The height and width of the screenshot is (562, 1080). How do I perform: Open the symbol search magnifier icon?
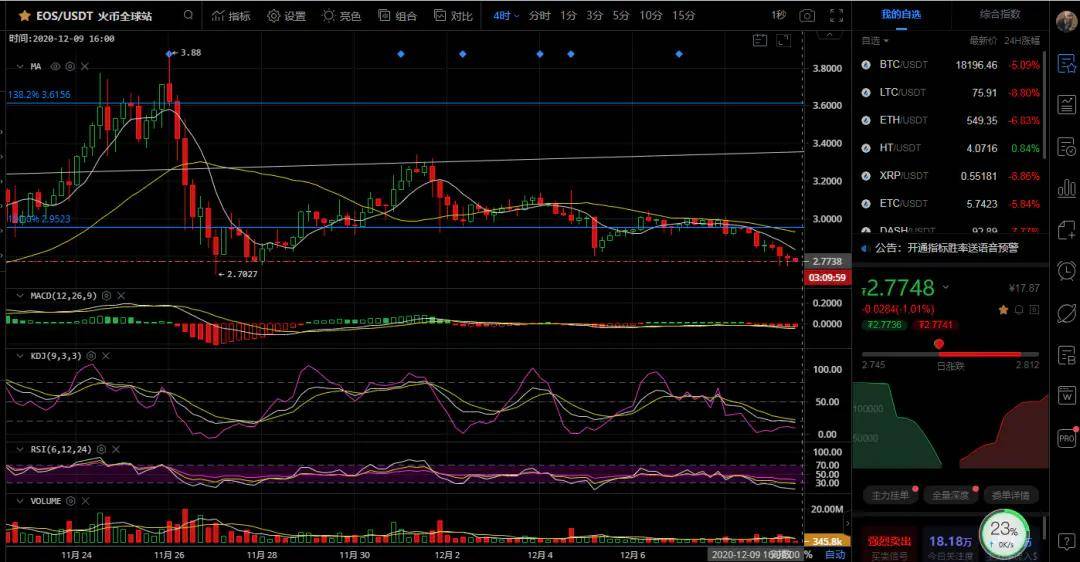pos(188,14)
